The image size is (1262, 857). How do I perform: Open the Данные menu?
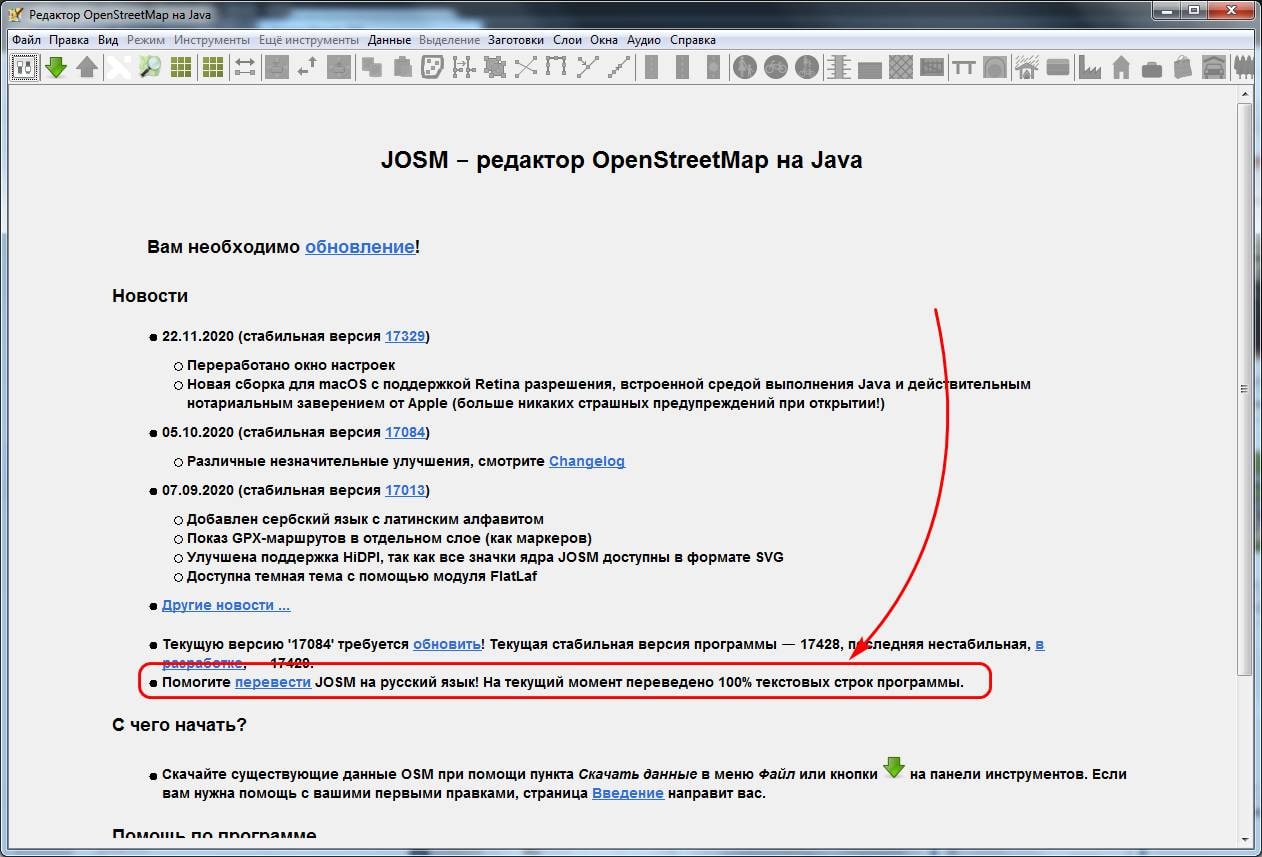coord(389,40)
